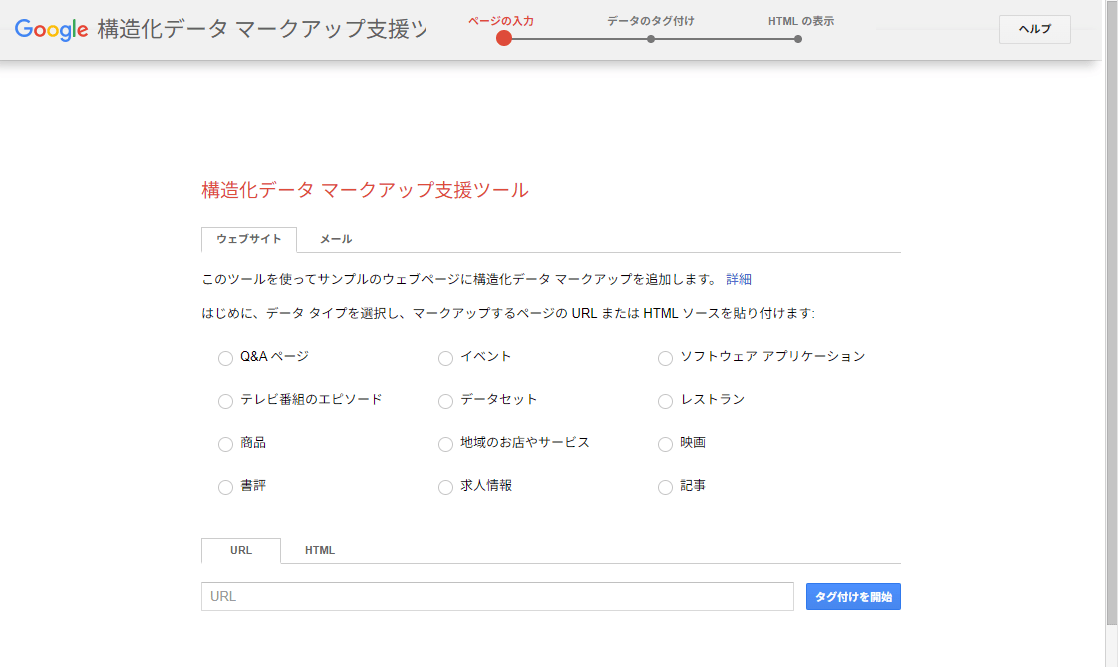Choose the データセット radio button
Viewport: 1118px width, 667px height.
[445, 401]
